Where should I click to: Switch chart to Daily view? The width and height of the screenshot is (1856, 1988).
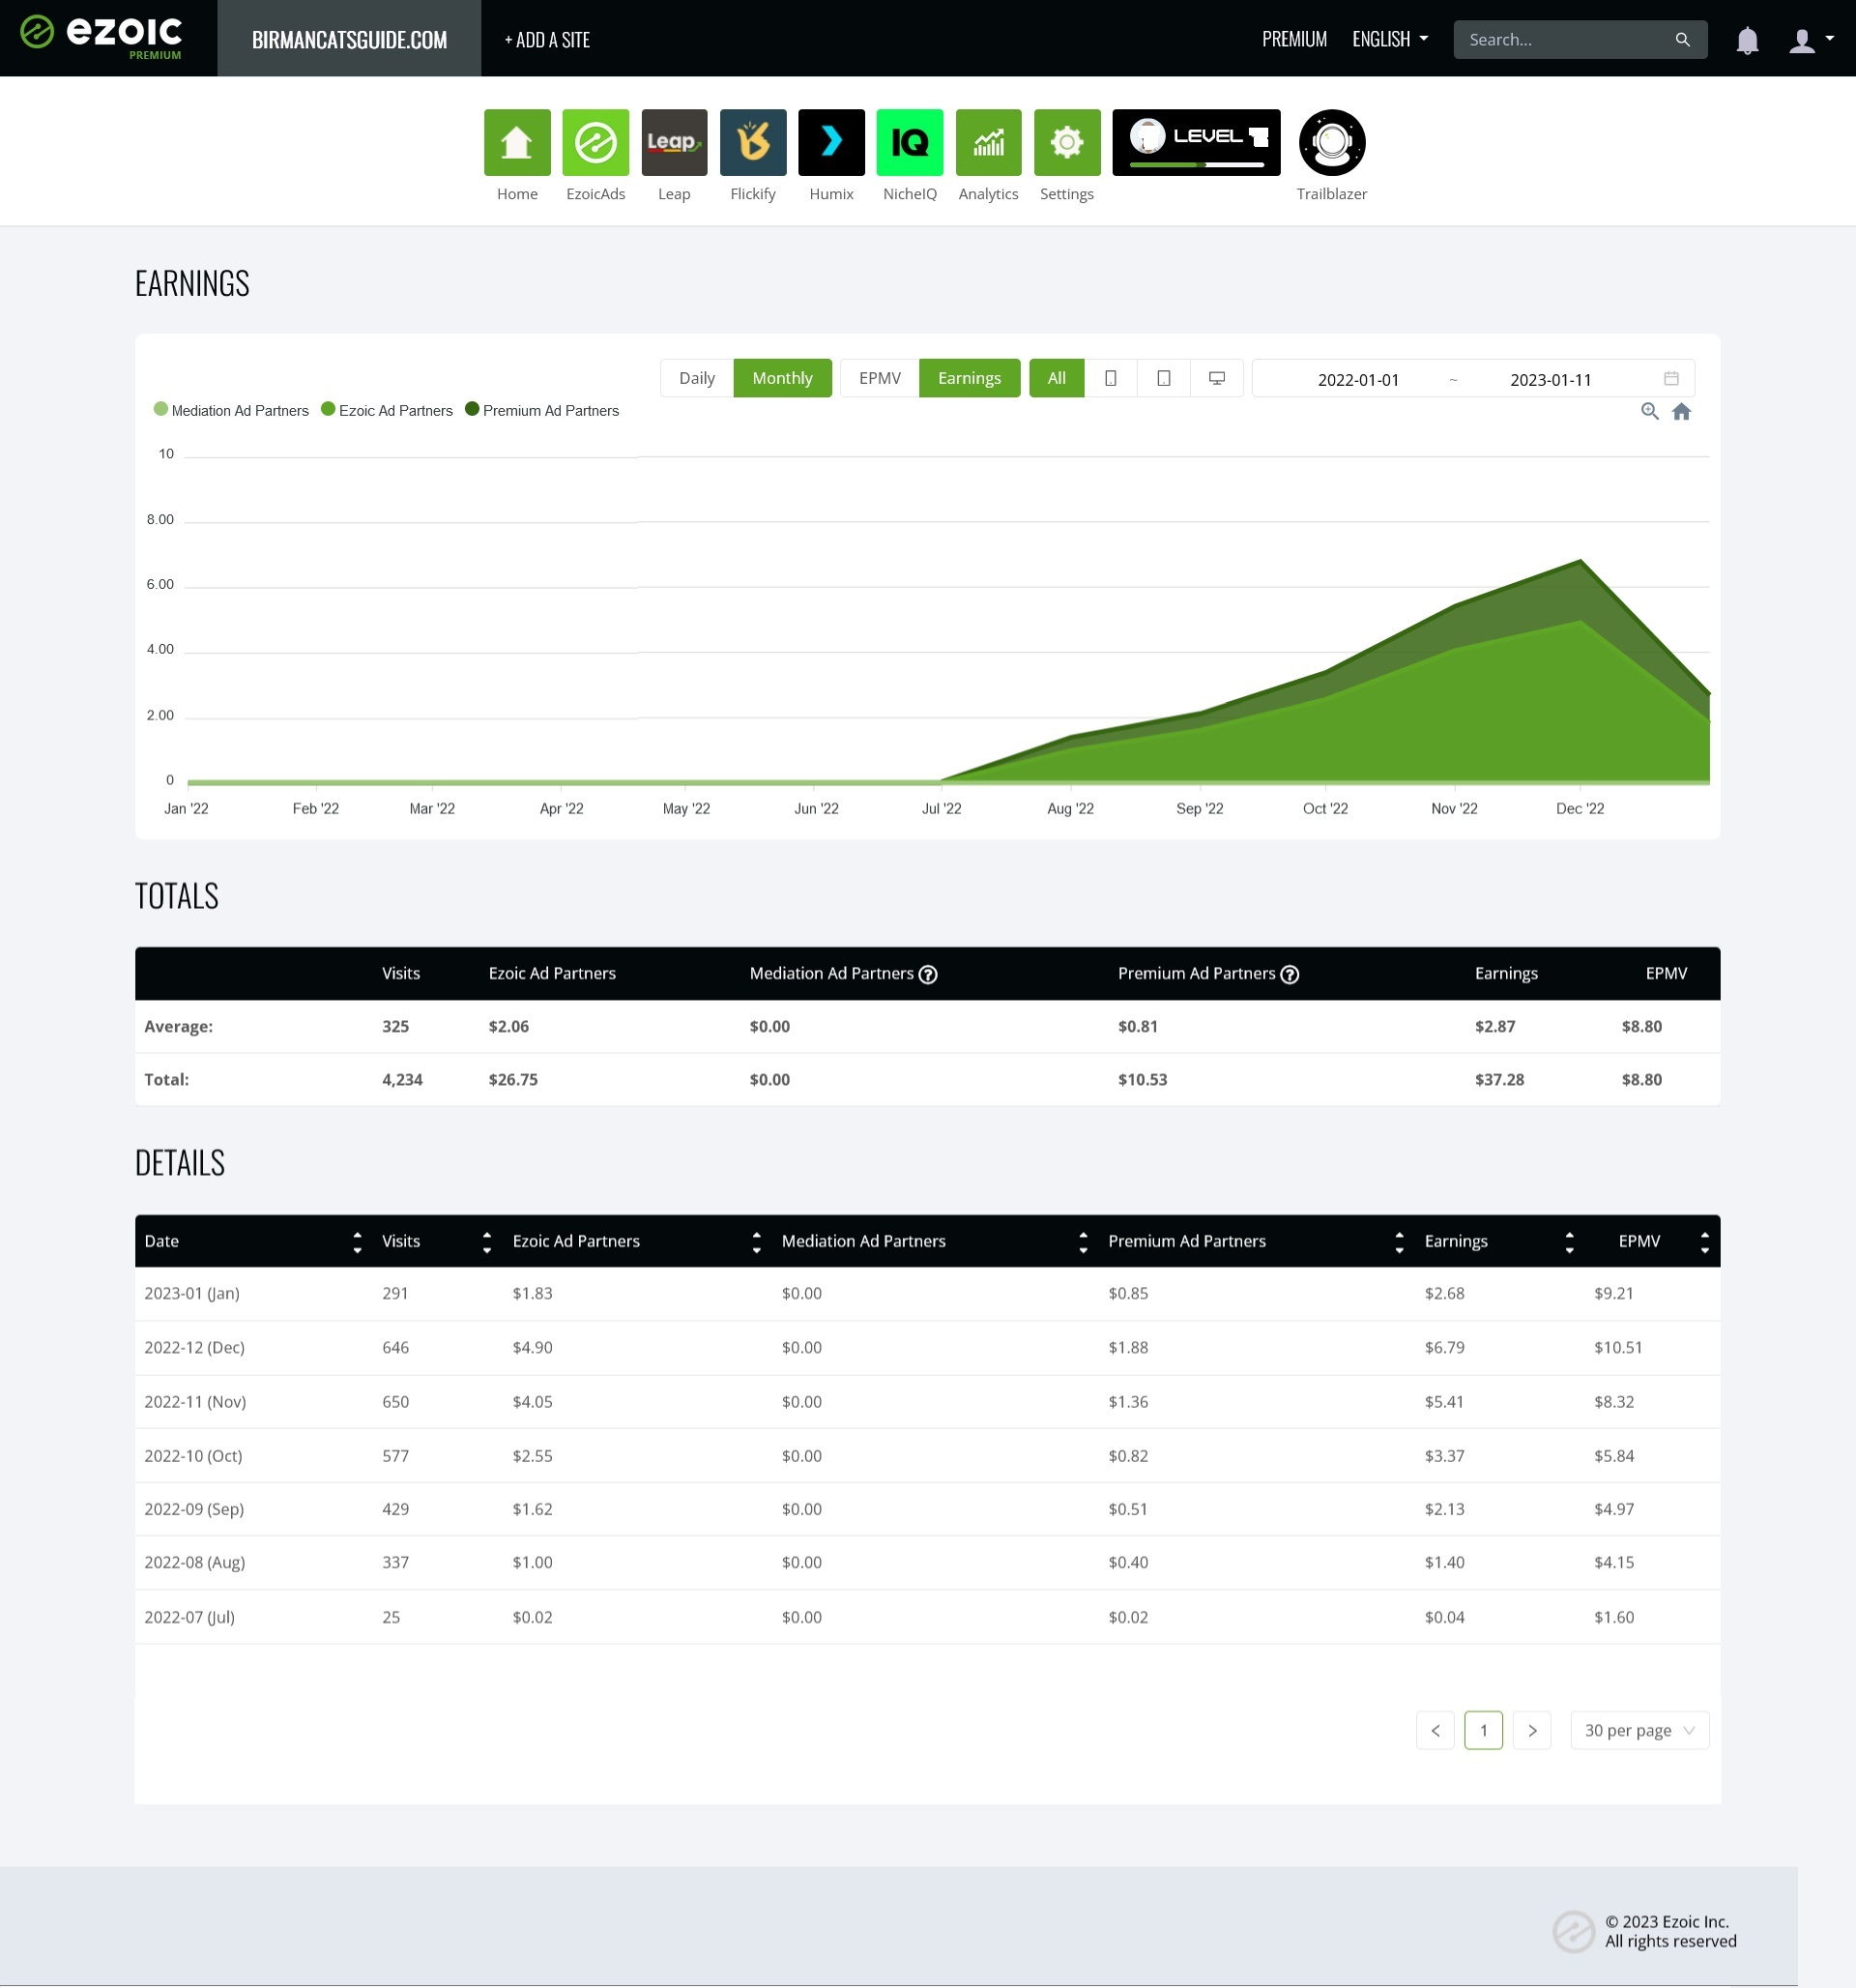697,378
